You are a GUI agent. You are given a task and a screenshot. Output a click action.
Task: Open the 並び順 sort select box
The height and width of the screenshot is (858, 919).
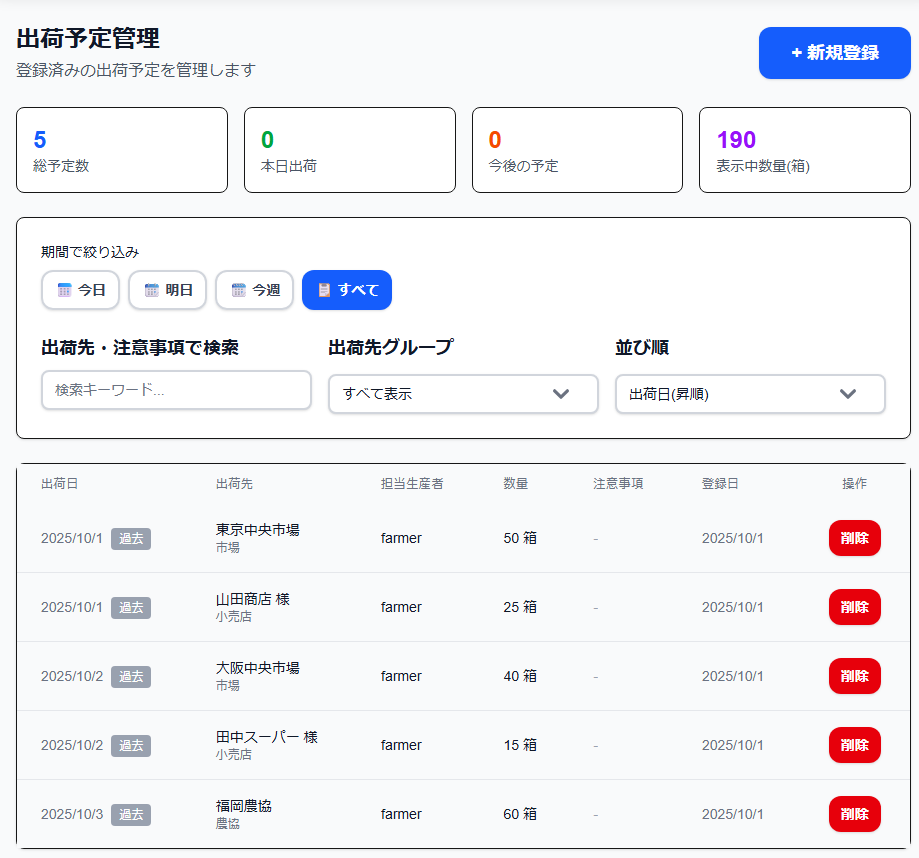[750, 394]
